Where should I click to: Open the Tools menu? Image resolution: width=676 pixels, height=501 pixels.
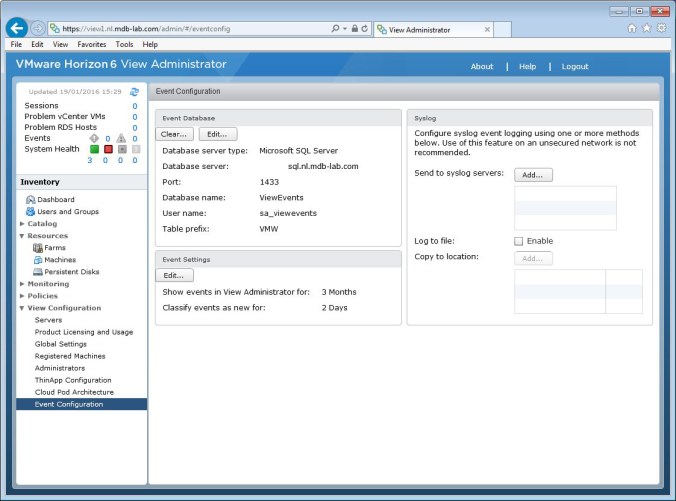[124, 45]
